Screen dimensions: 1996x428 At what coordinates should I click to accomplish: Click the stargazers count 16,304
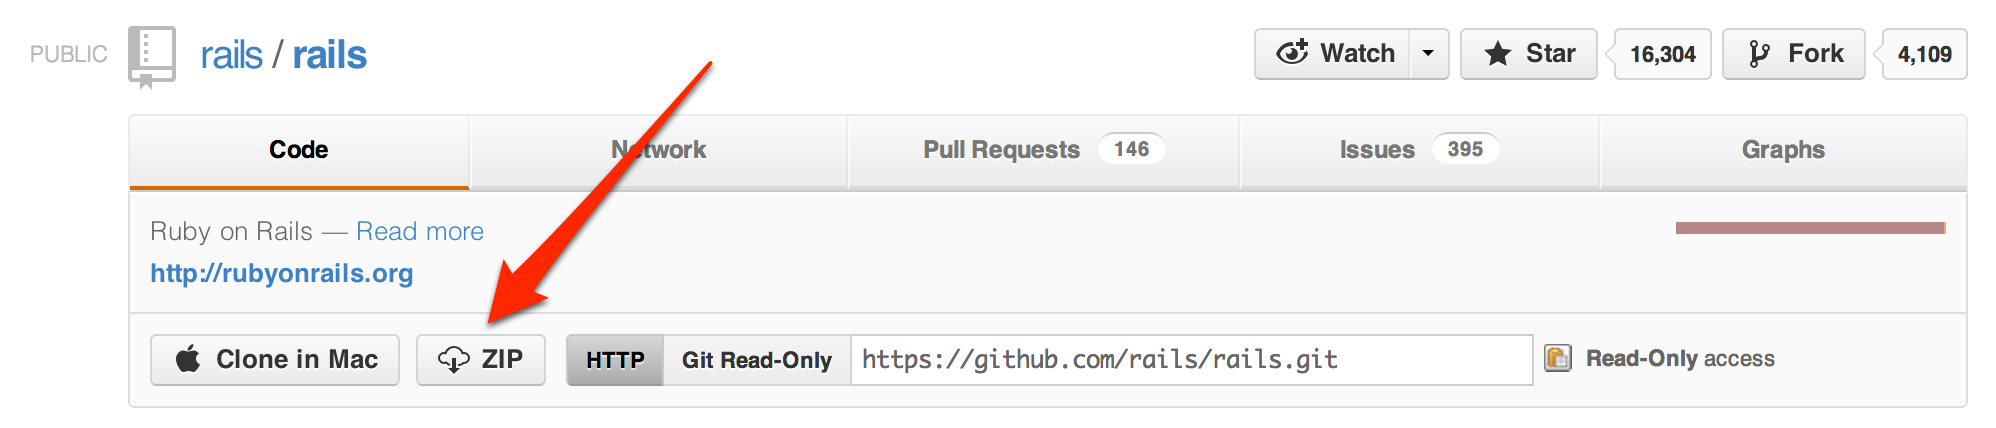point(1662,54)
